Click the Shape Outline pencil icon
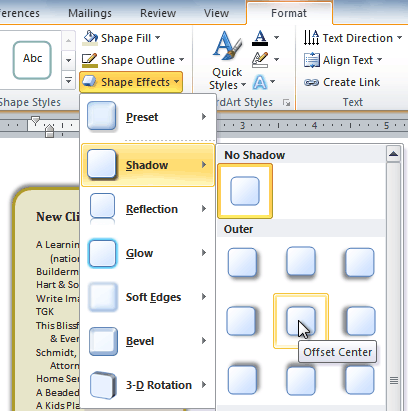The height and width of the screenshot is (411, 408). point(90,60)
